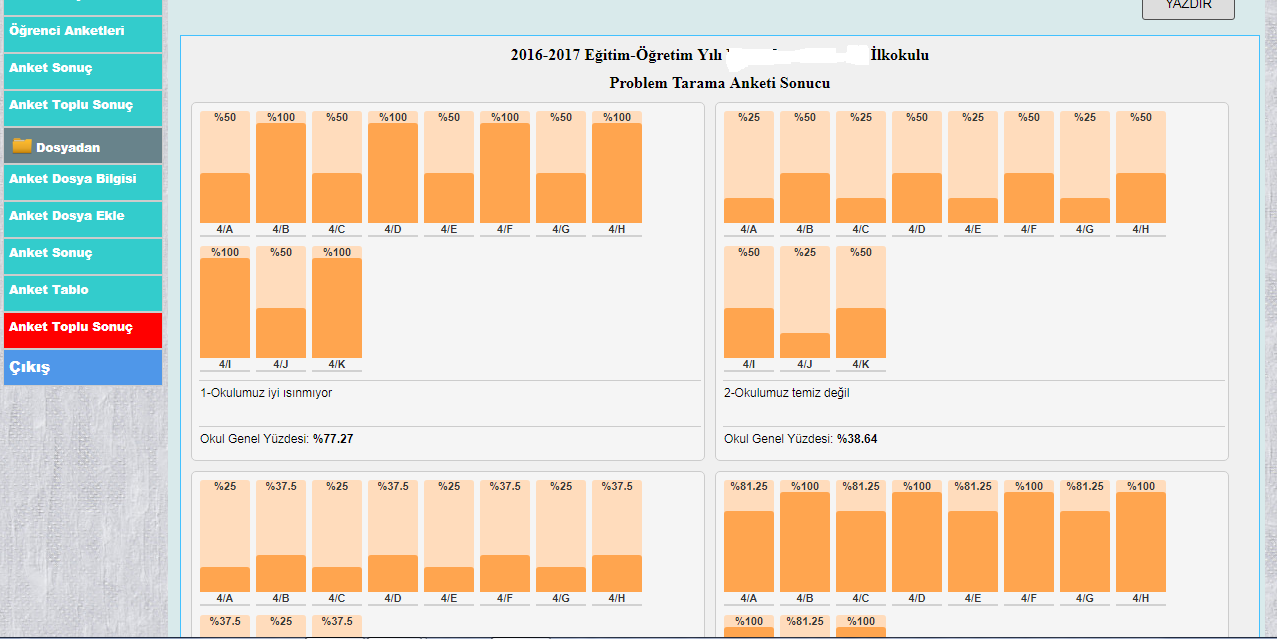Image resolution: width=1277 pixels, height=639 pixels.
Task: Click the 'Problem Tarama Anketi Sonucu' heading
Action: [x=719, y=83]
